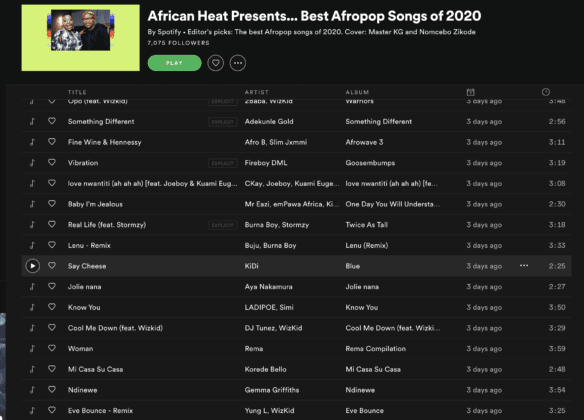Toggle the heart next to Something Different
The width and height of the screenshot is (584, 420).
coord(52,121)
